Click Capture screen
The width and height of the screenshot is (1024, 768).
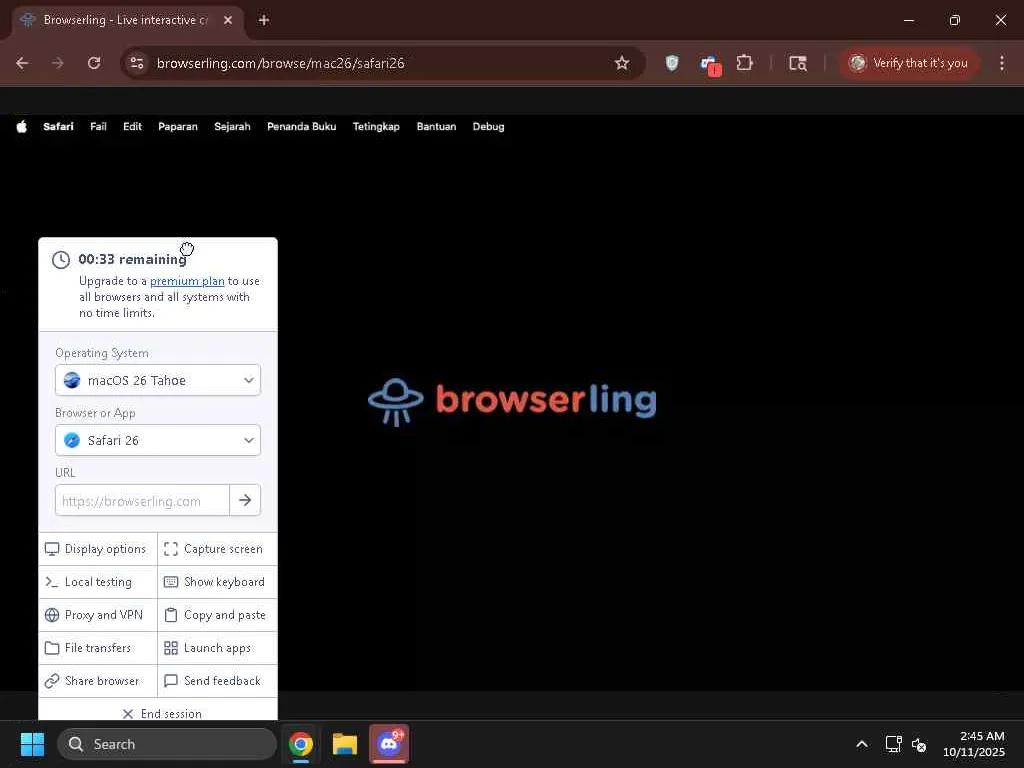point(217,549)
